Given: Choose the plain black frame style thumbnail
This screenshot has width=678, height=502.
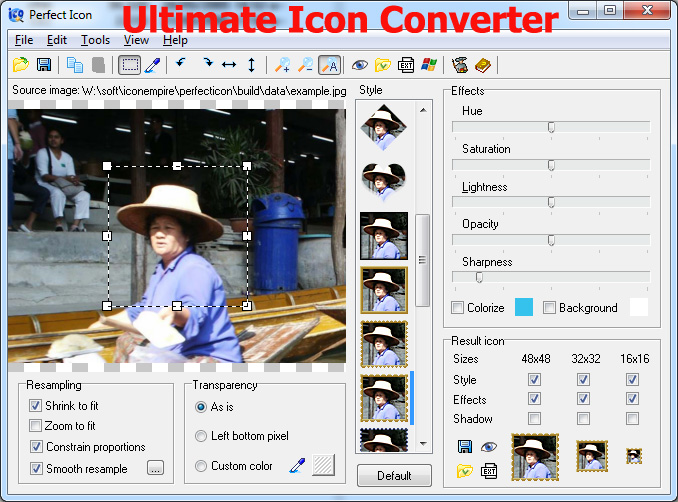Looking at the screenshot, I should [x=384, y=236].
